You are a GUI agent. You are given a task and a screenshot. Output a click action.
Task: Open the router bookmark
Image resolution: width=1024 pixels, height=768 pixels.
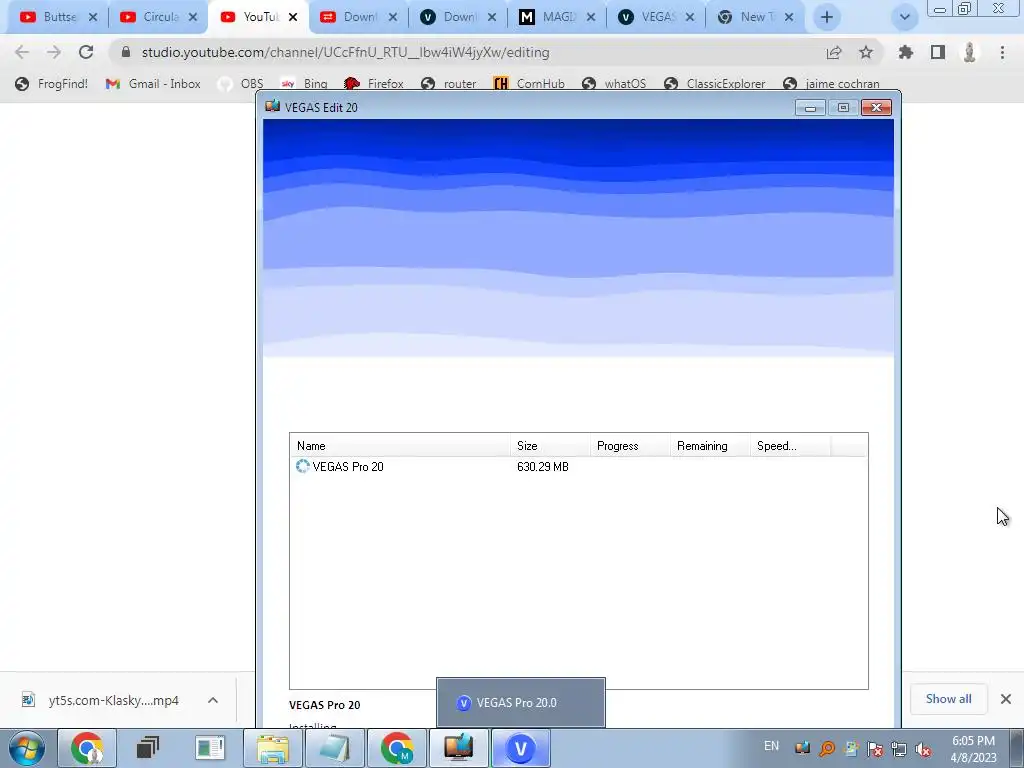449,84
